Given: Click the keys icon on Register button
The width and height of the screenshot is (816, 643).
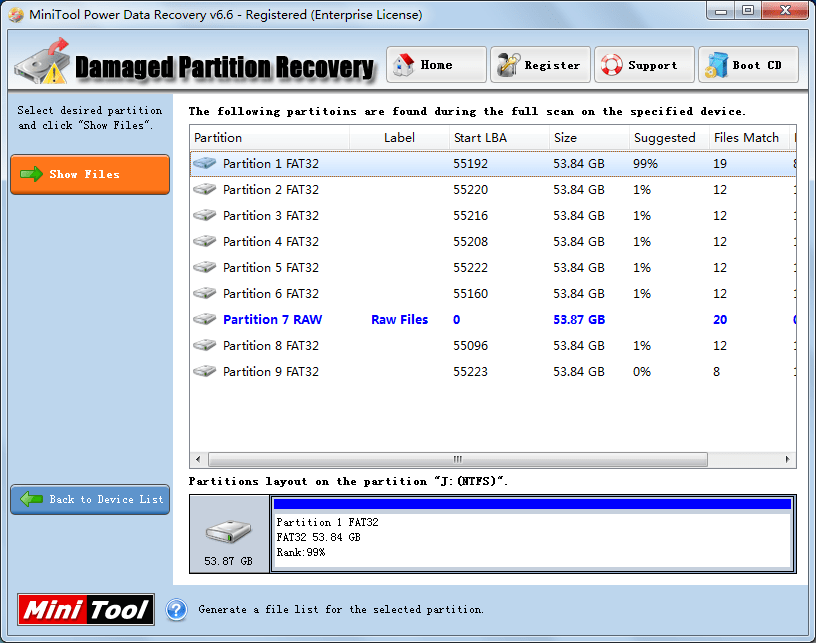Looking at the screenshot, I should tap(508, 65).
